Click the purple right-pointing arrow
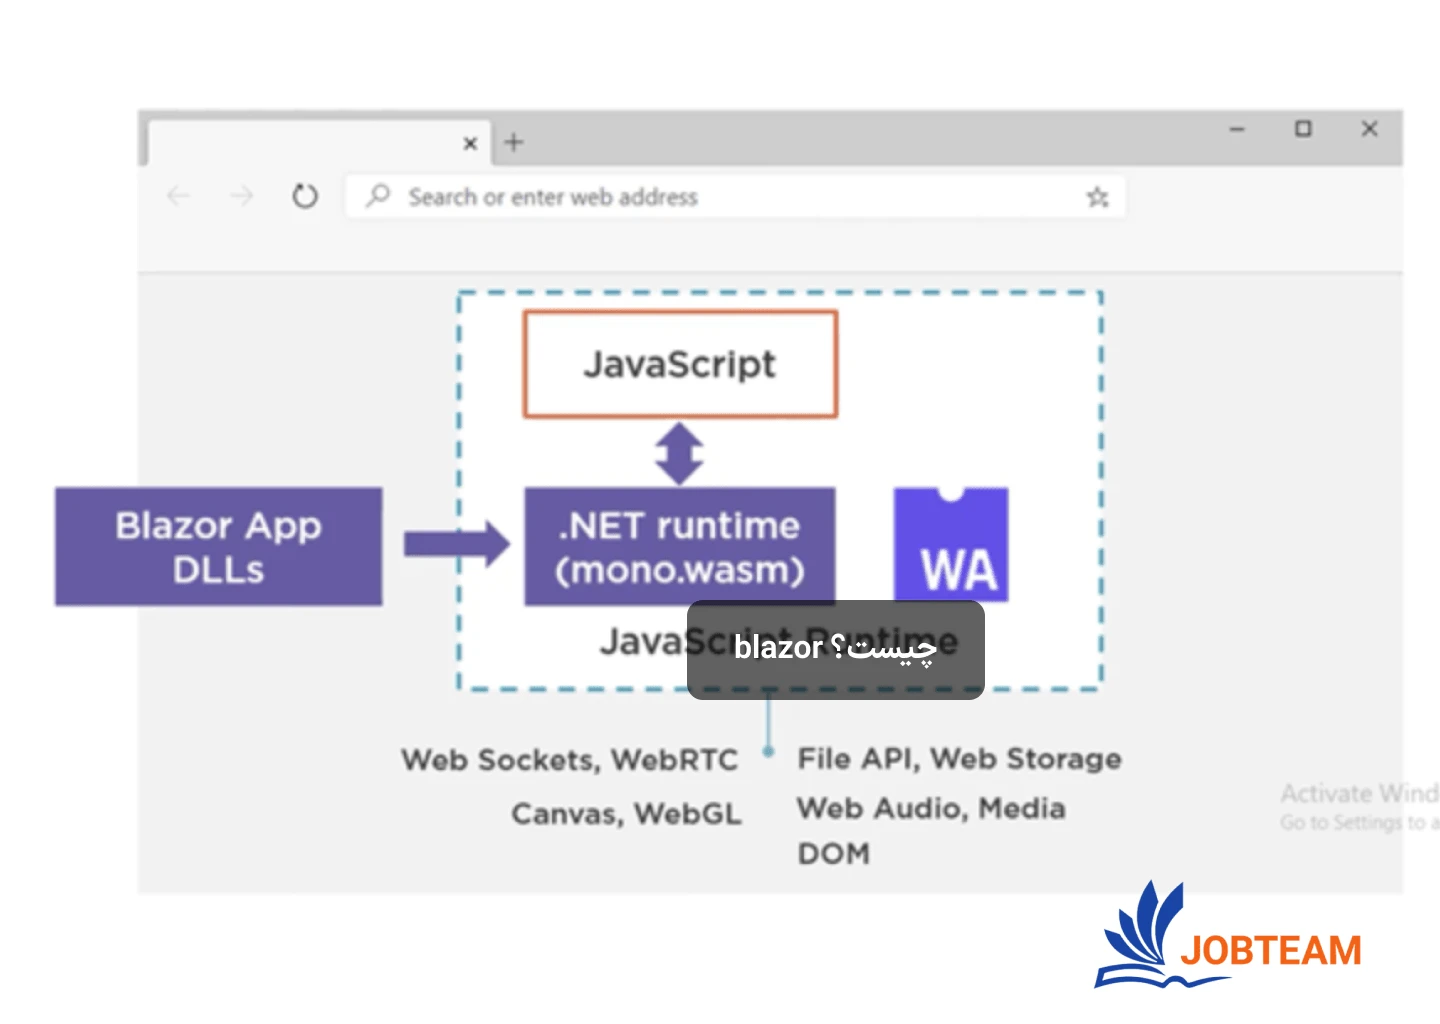 456,544
